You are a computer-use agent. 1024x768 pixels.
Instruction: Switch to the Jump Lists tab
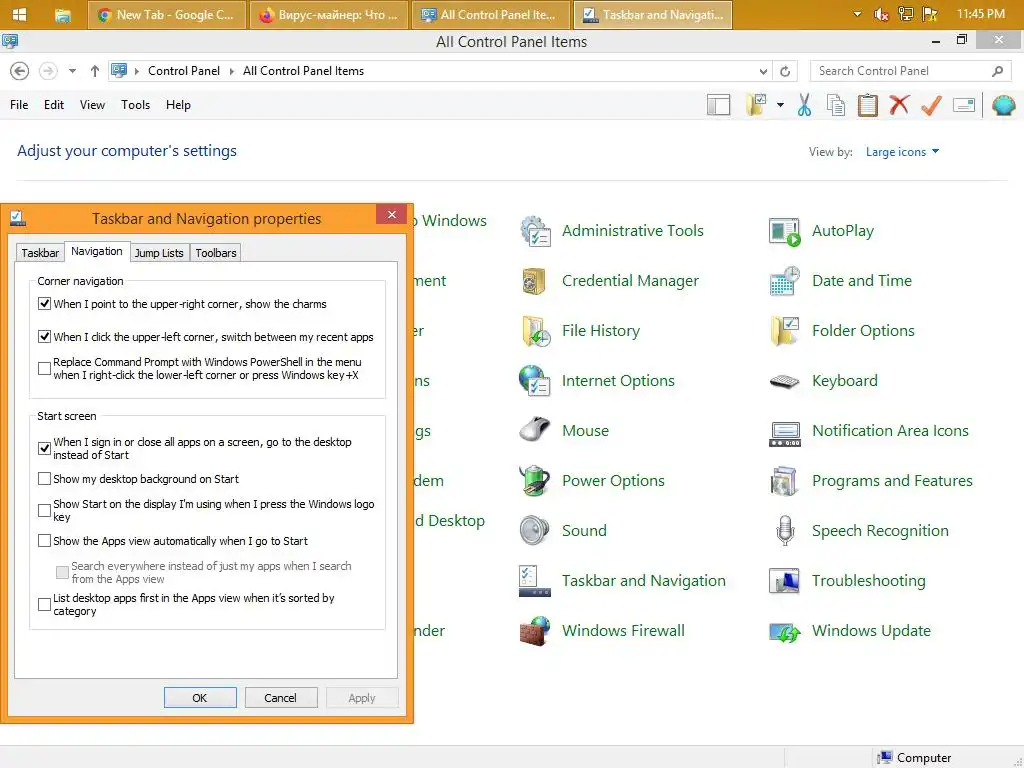click(159, 253)
